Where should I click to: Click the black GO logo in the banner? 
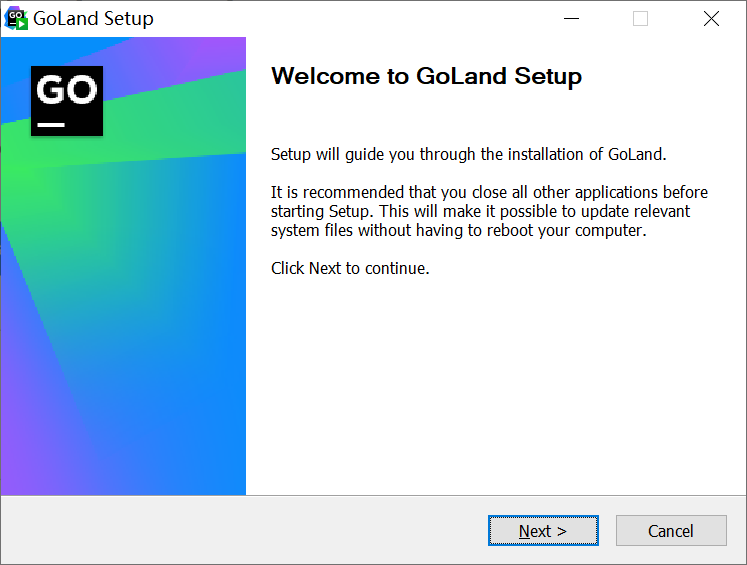pyautogui.click(x=67, y=100)
